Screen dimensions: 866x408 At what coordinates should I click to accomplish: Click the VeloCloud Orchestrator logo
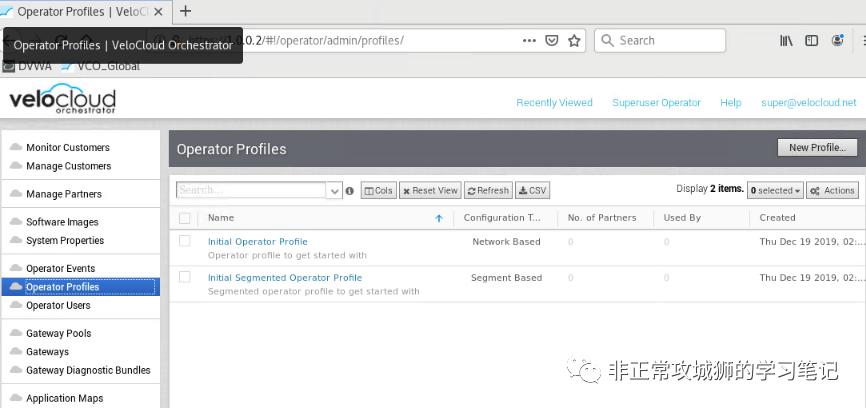(x=62, y=99)
